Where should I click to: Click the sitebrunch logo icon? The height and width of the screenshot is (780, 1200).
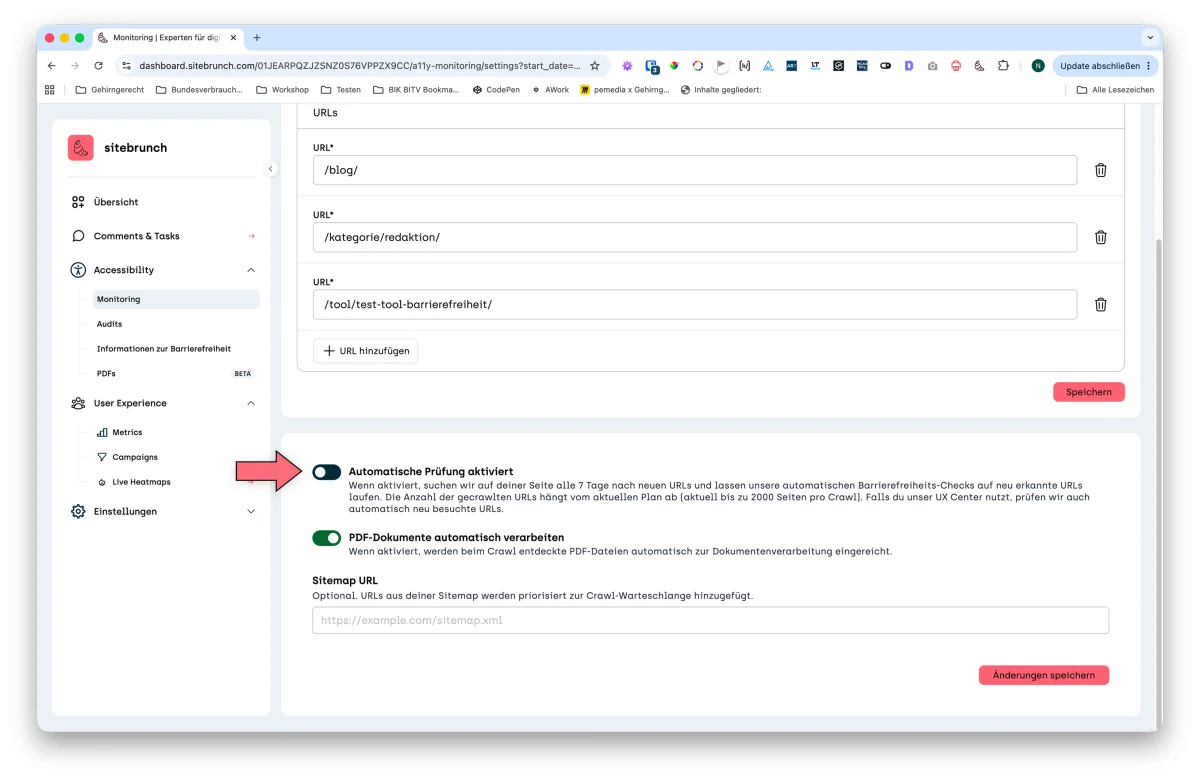click(81, 148)
